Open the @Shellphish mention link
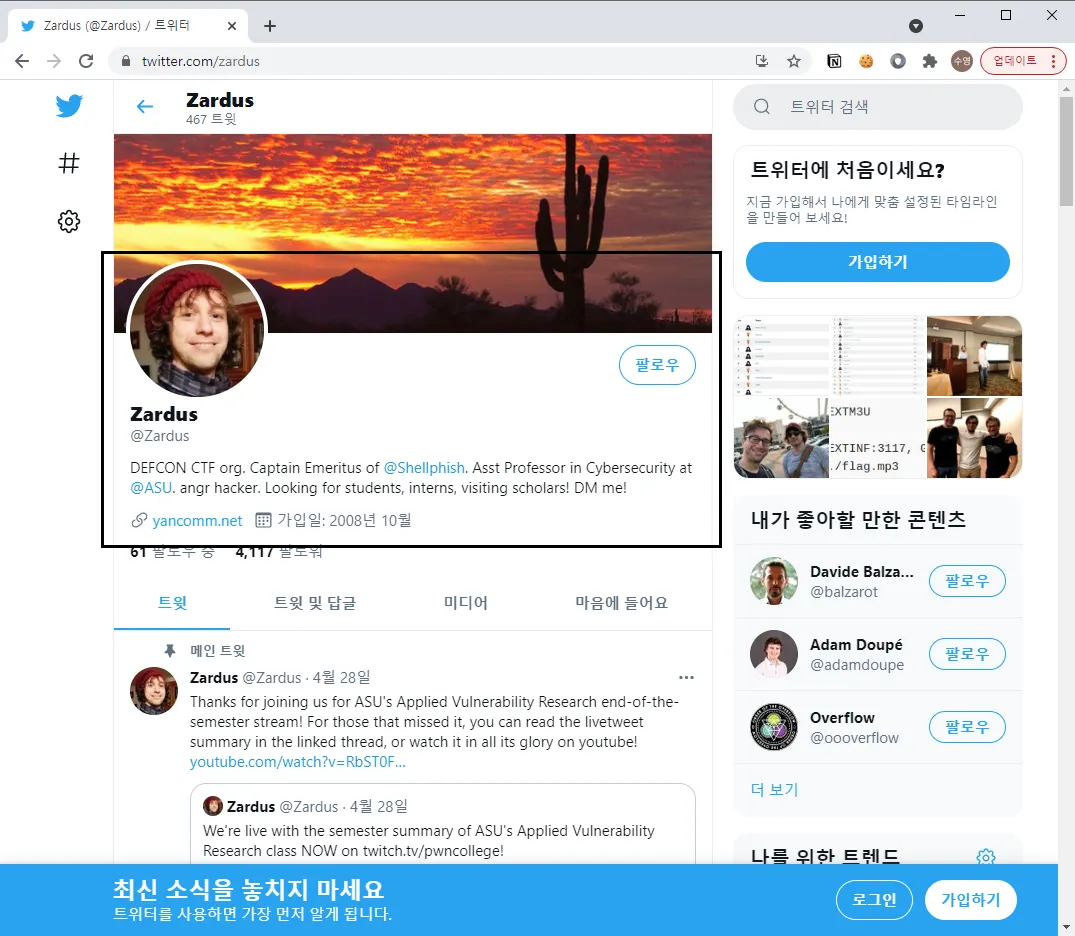The image size is (1075, 936). click(x=424, y=468)
